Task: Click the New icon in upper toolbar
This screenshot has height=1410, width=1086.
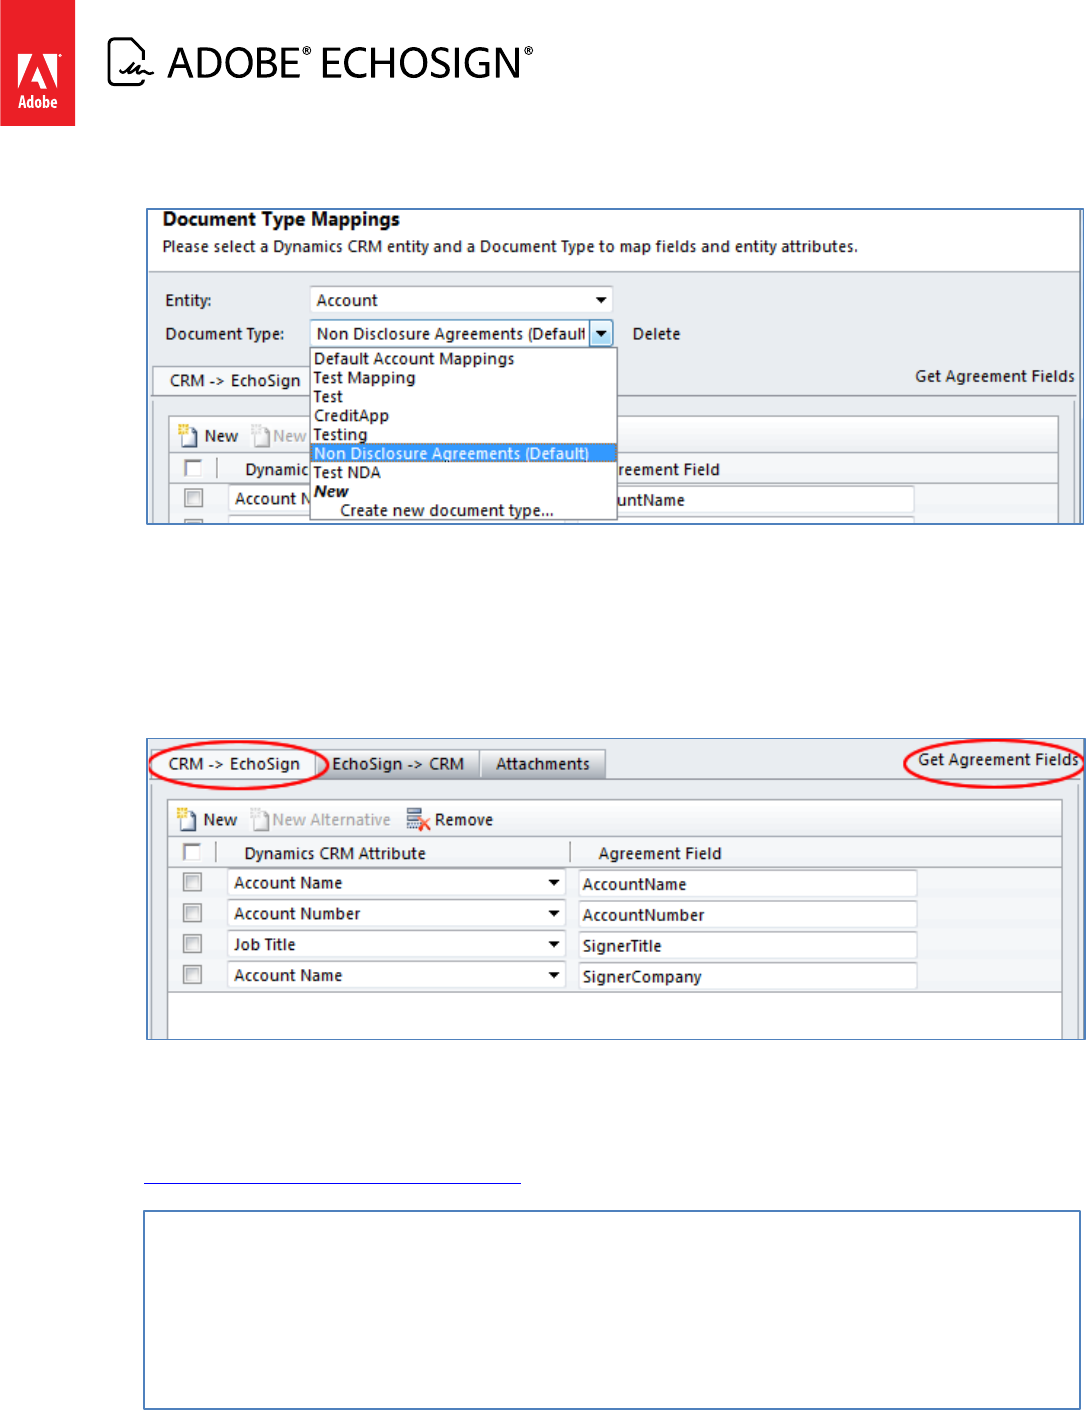Action: click(187, 435)
